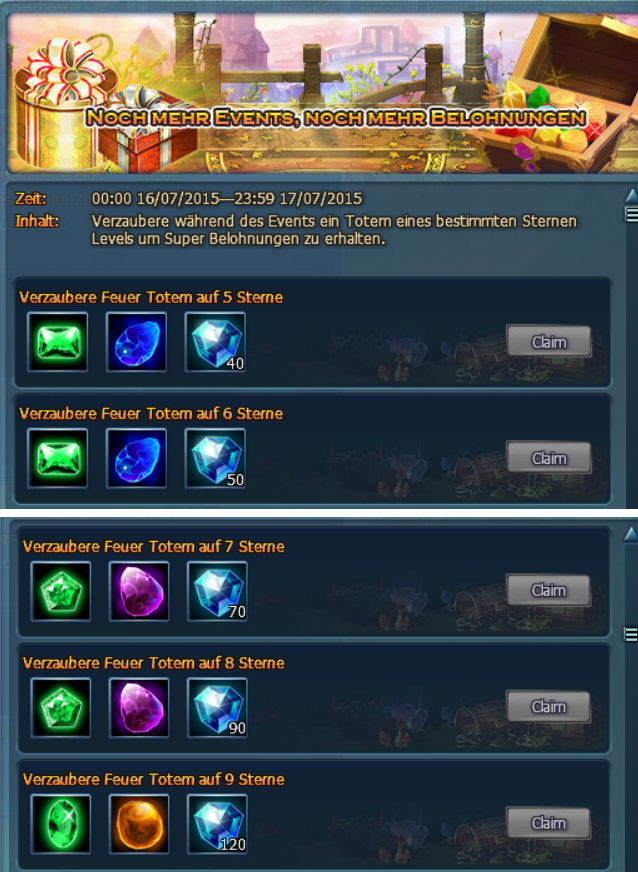Select the diamond icon labeled 90
The image size is (638, 872).
click(x=217, y=707)
